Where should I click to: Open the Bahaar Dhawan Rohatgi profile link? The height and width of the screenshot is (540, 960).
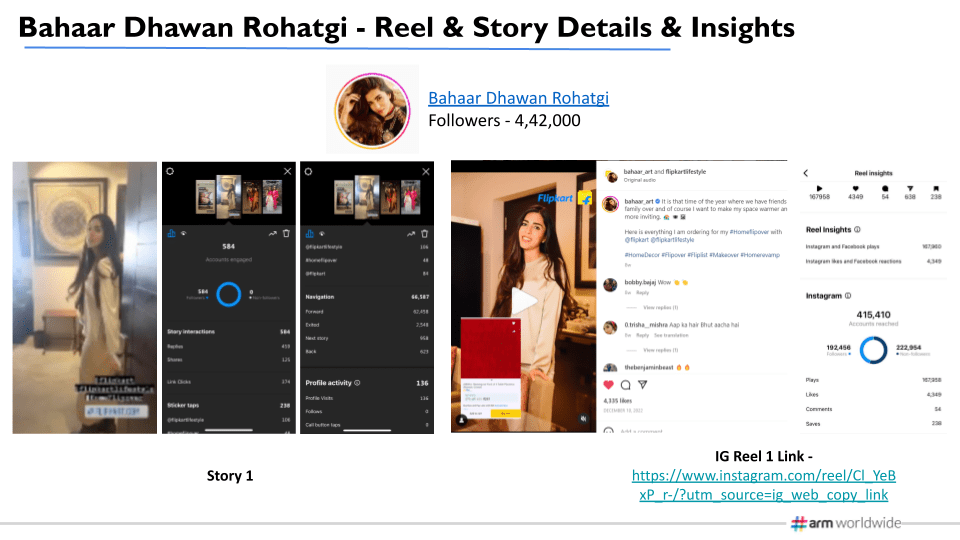click(x=518, y=98)
